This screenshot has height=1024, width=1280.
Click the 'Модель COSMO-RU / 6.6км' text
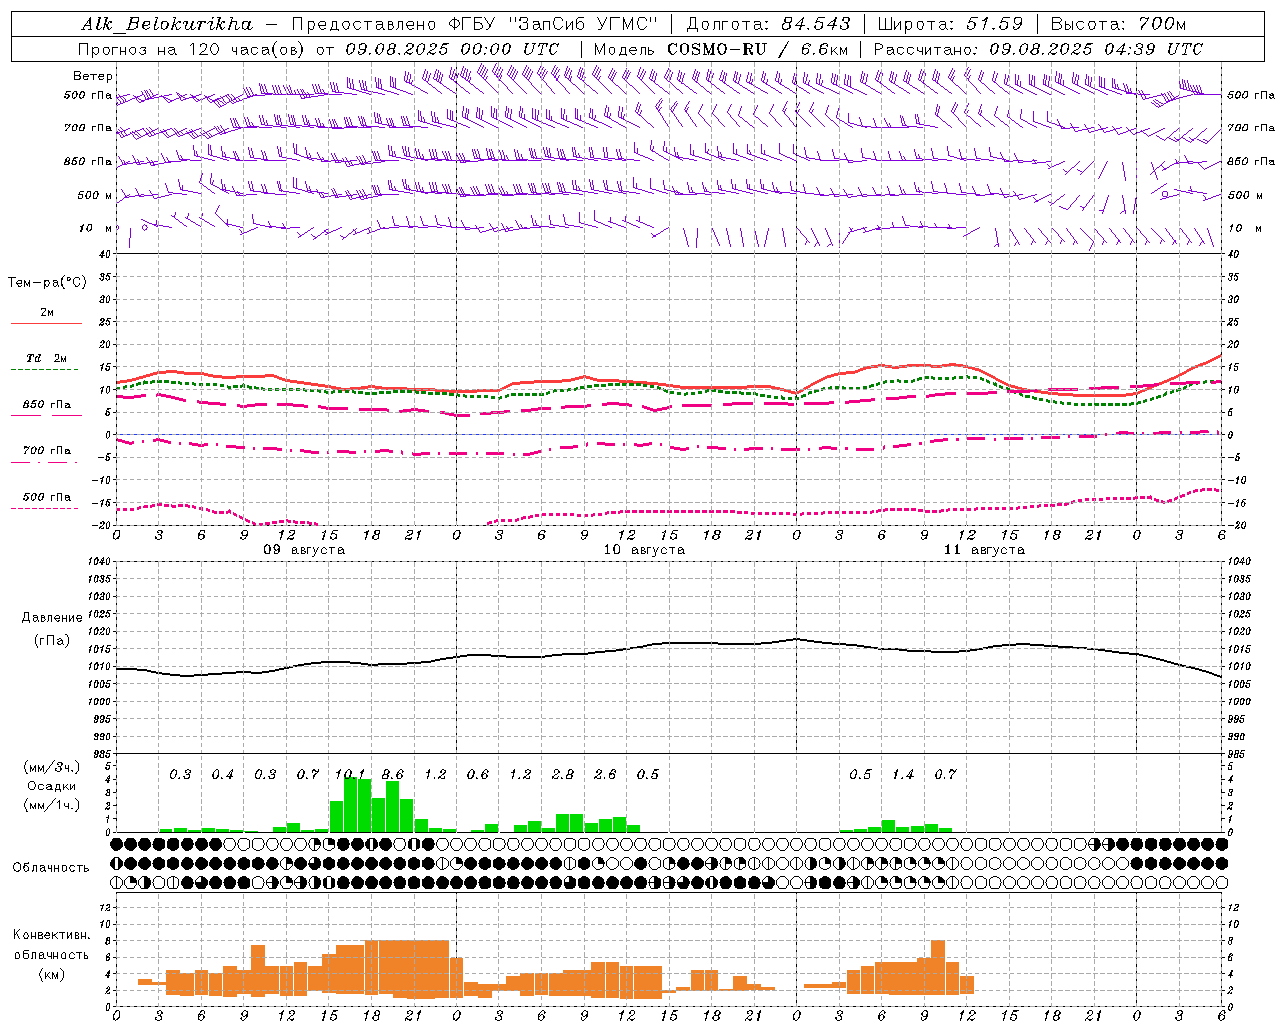[720, 49]
